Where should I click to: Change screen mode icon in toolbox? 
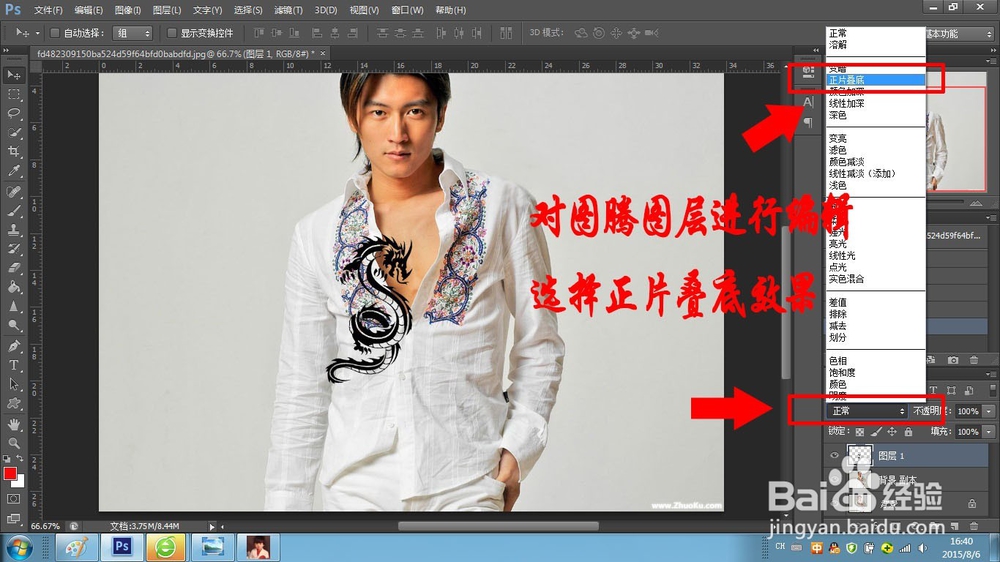(x=13, y=518)
